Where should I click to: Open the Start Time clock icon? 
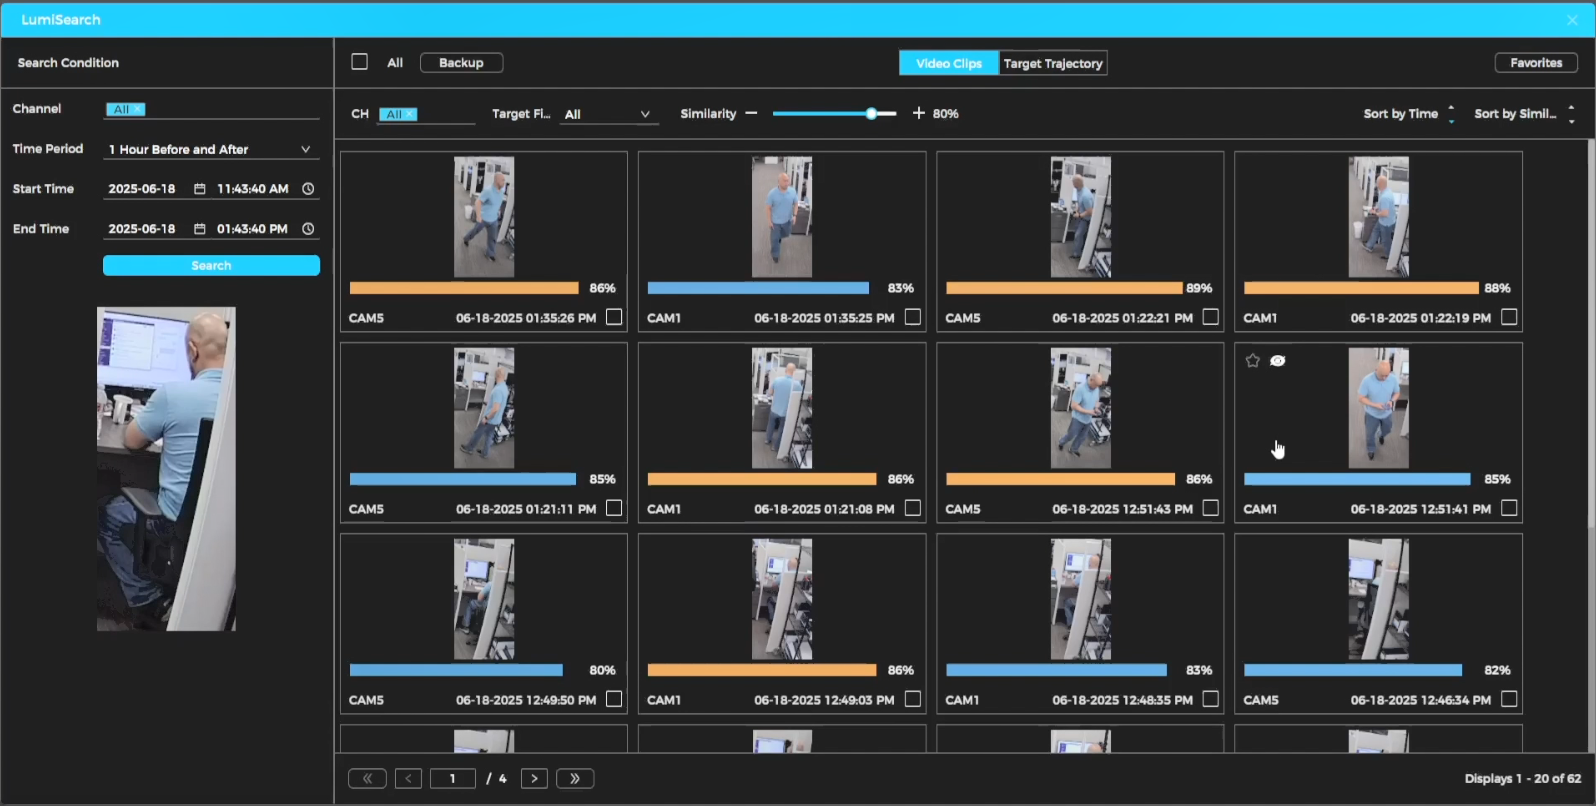308,189
